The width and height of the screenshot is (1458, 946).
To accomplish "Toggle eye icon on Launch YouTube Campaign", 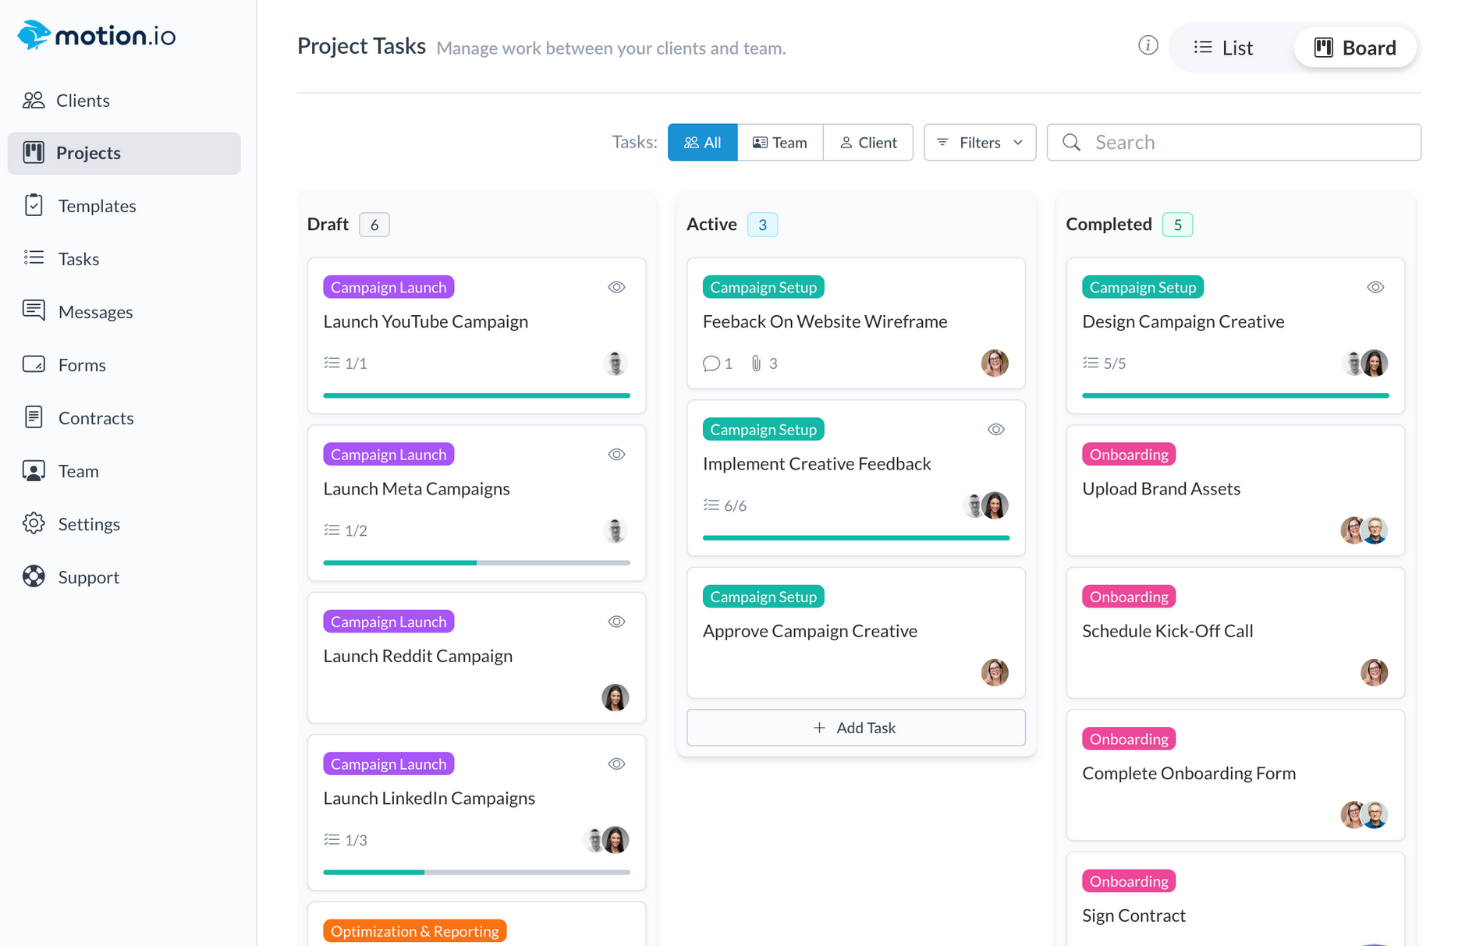I will click(616, 287).
